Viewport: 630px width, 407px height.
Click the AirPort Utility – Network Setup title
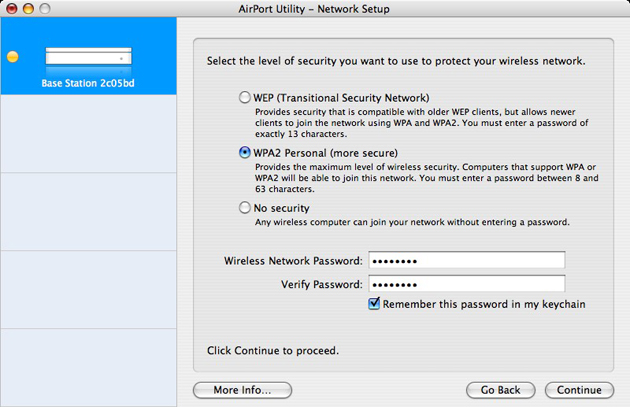click(315, 8)
